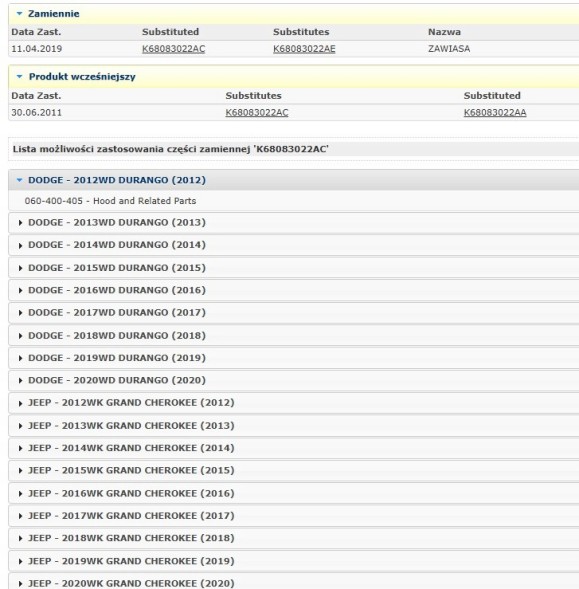
Task: Select DODGE - 2016WD DURANGO (2016) title
Action: pyautogui.click(x=117, y=290)
